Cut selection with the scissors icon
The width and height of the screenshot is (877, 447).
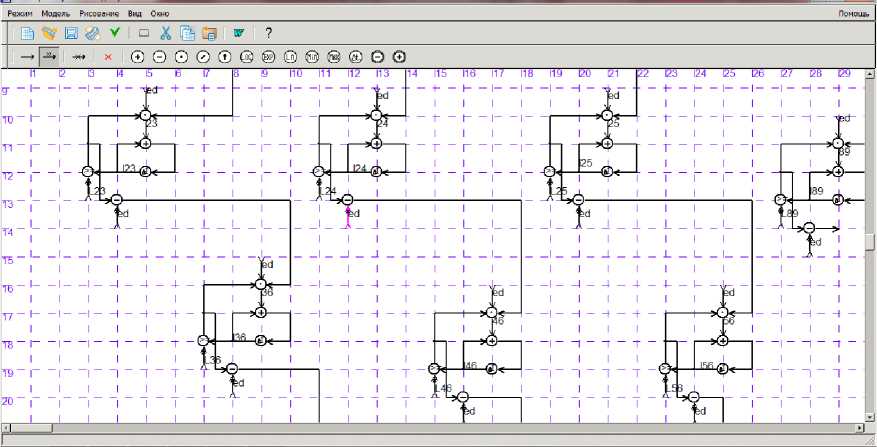pos(166,33)
